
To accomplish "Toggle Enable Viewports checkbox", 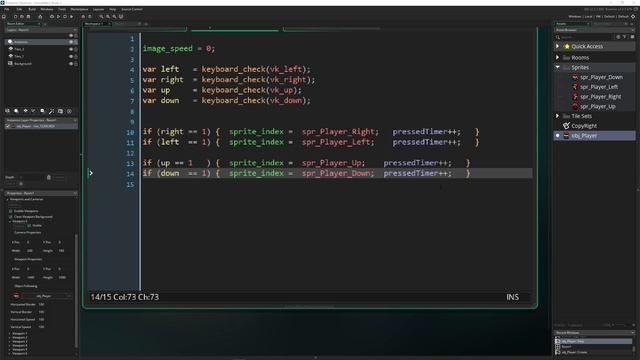I will 11,211.
